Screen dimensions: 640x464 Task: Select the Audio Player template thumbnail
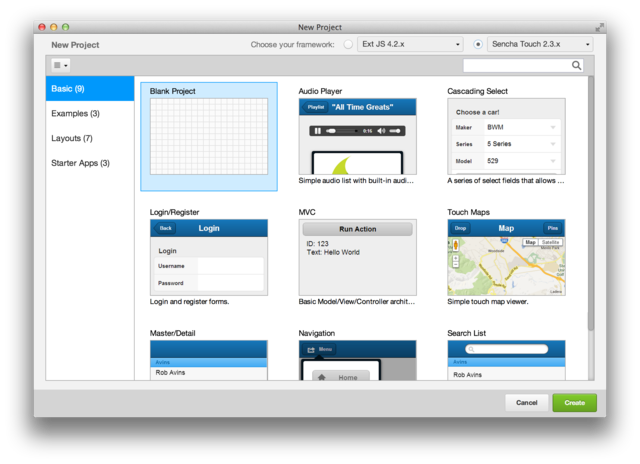point(357,136)
